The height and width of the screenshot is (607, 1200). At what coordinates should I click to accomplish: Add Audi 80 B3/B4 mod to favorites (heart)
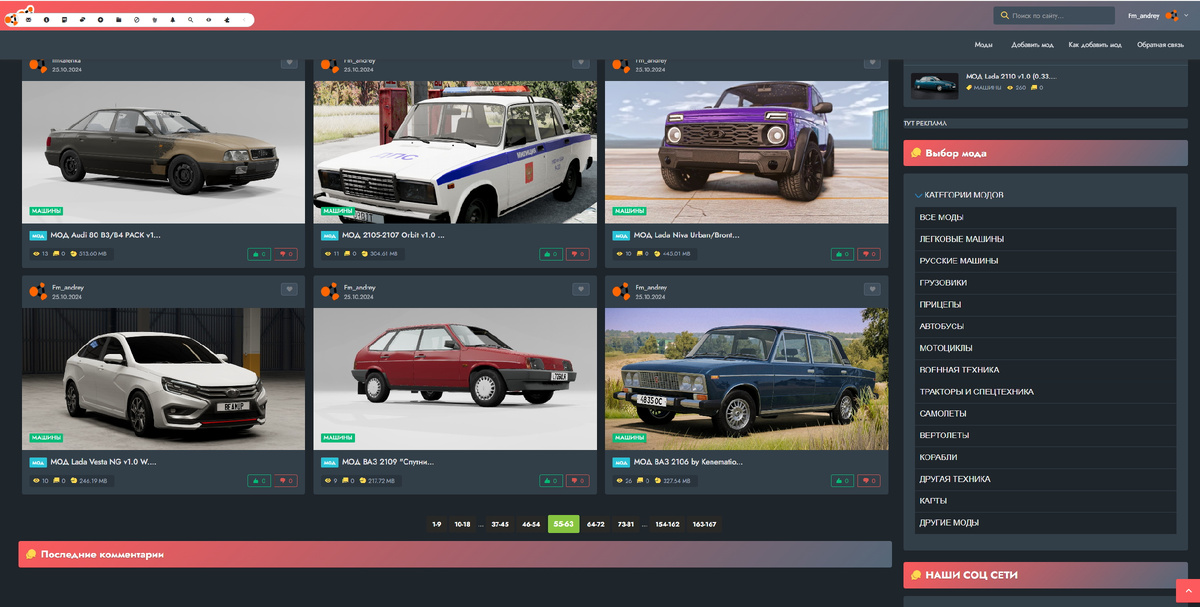tap(289, 62)
